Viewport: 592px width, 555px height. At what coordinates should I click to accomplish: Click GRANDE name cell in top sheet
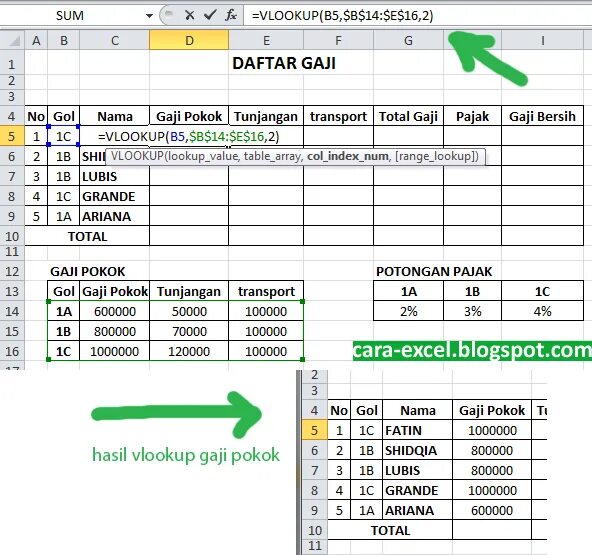click(115, 196)
